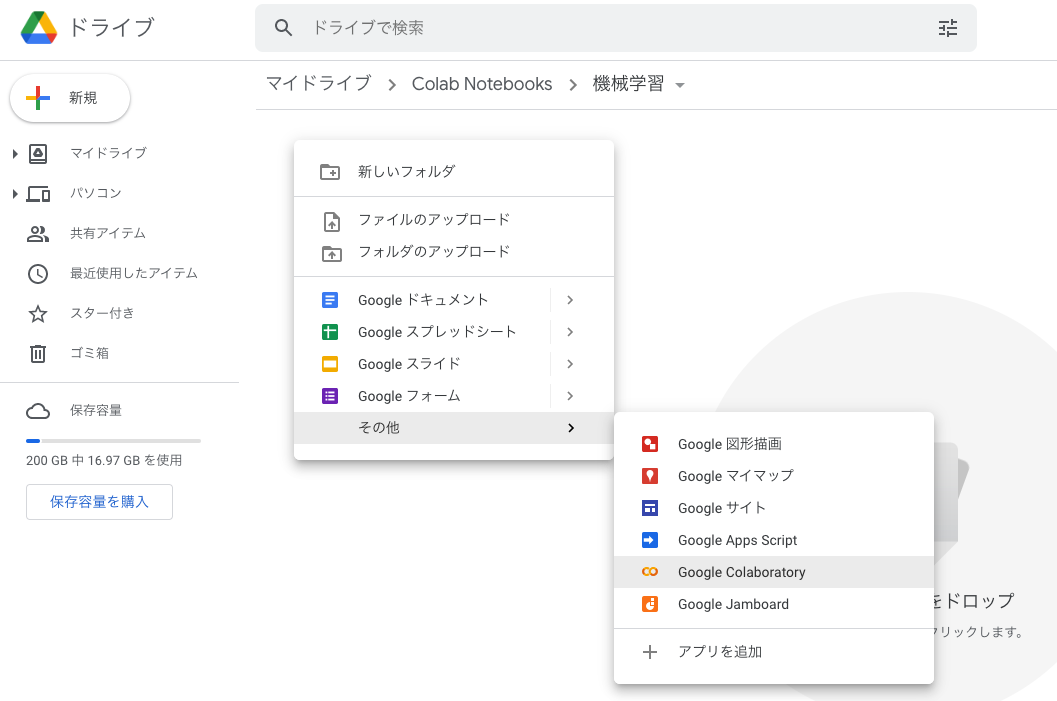Image resolution: width=1057 pixels, height=701 pixels.
Task: Click 共有アイテム label in sidebar
Action: pos(108,233)
